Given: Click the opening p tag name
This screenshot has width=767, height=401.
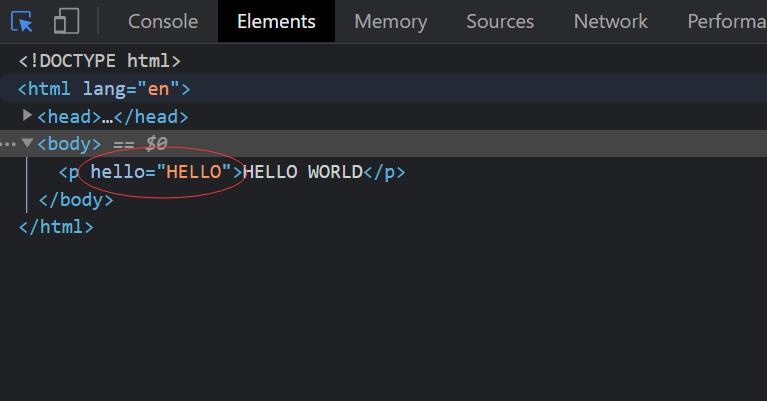Looking at the screenshot, I should tap(71, 172).
